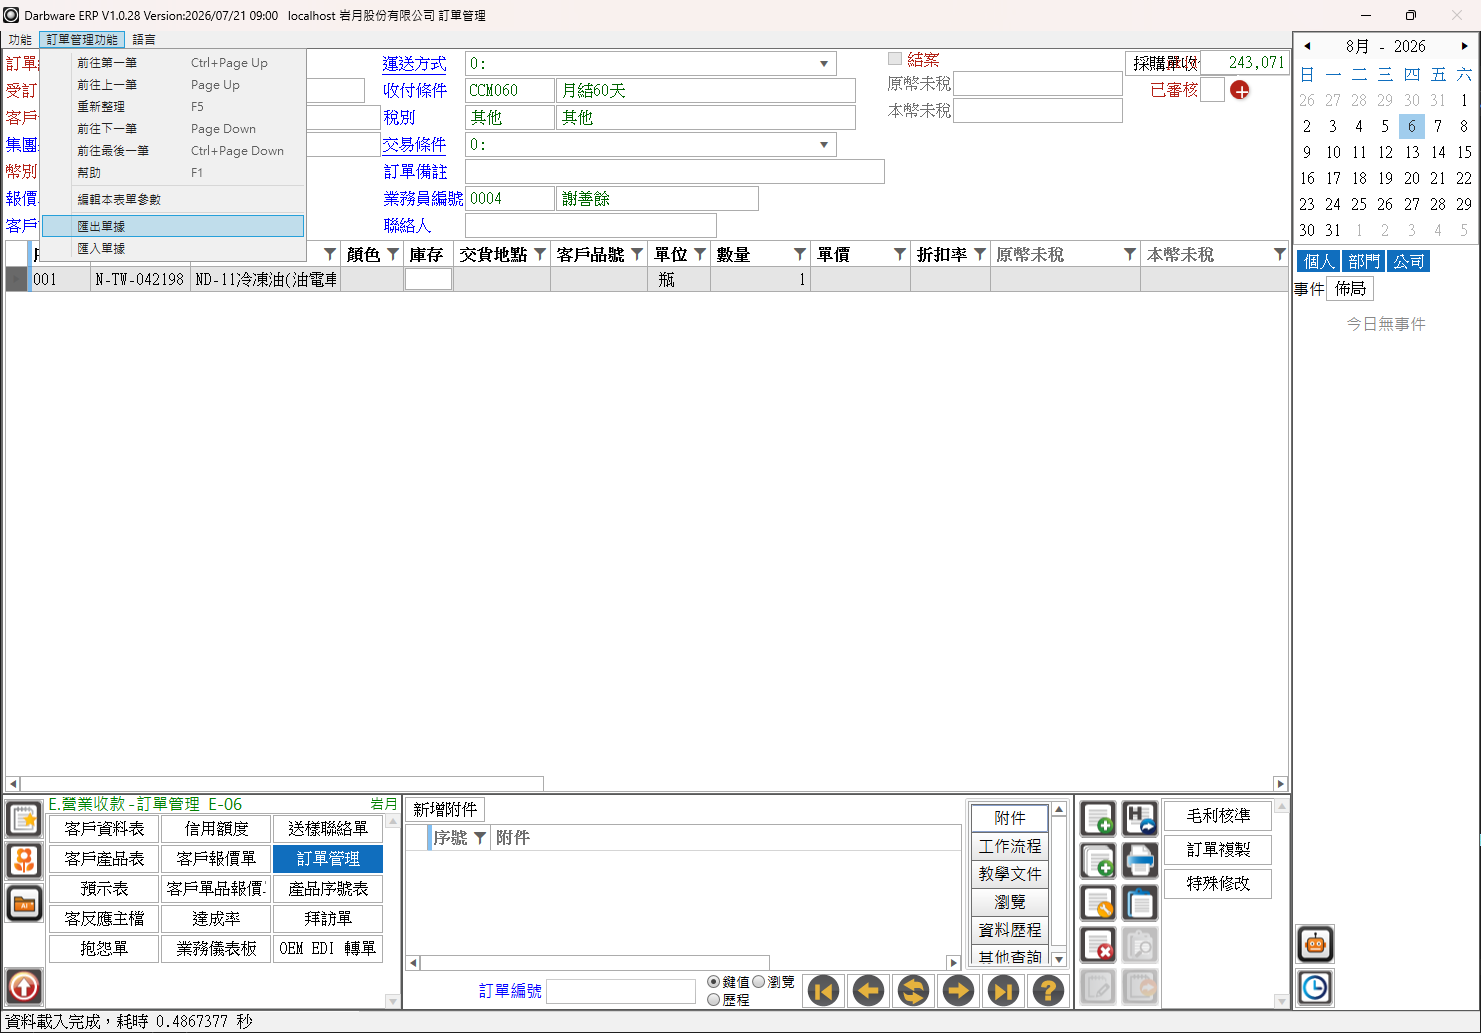Viewport: 1481px width, 1033px height.
Task: Click the document with H and arrow icon
Action: pyautogui.click(x=1140, y=819)
